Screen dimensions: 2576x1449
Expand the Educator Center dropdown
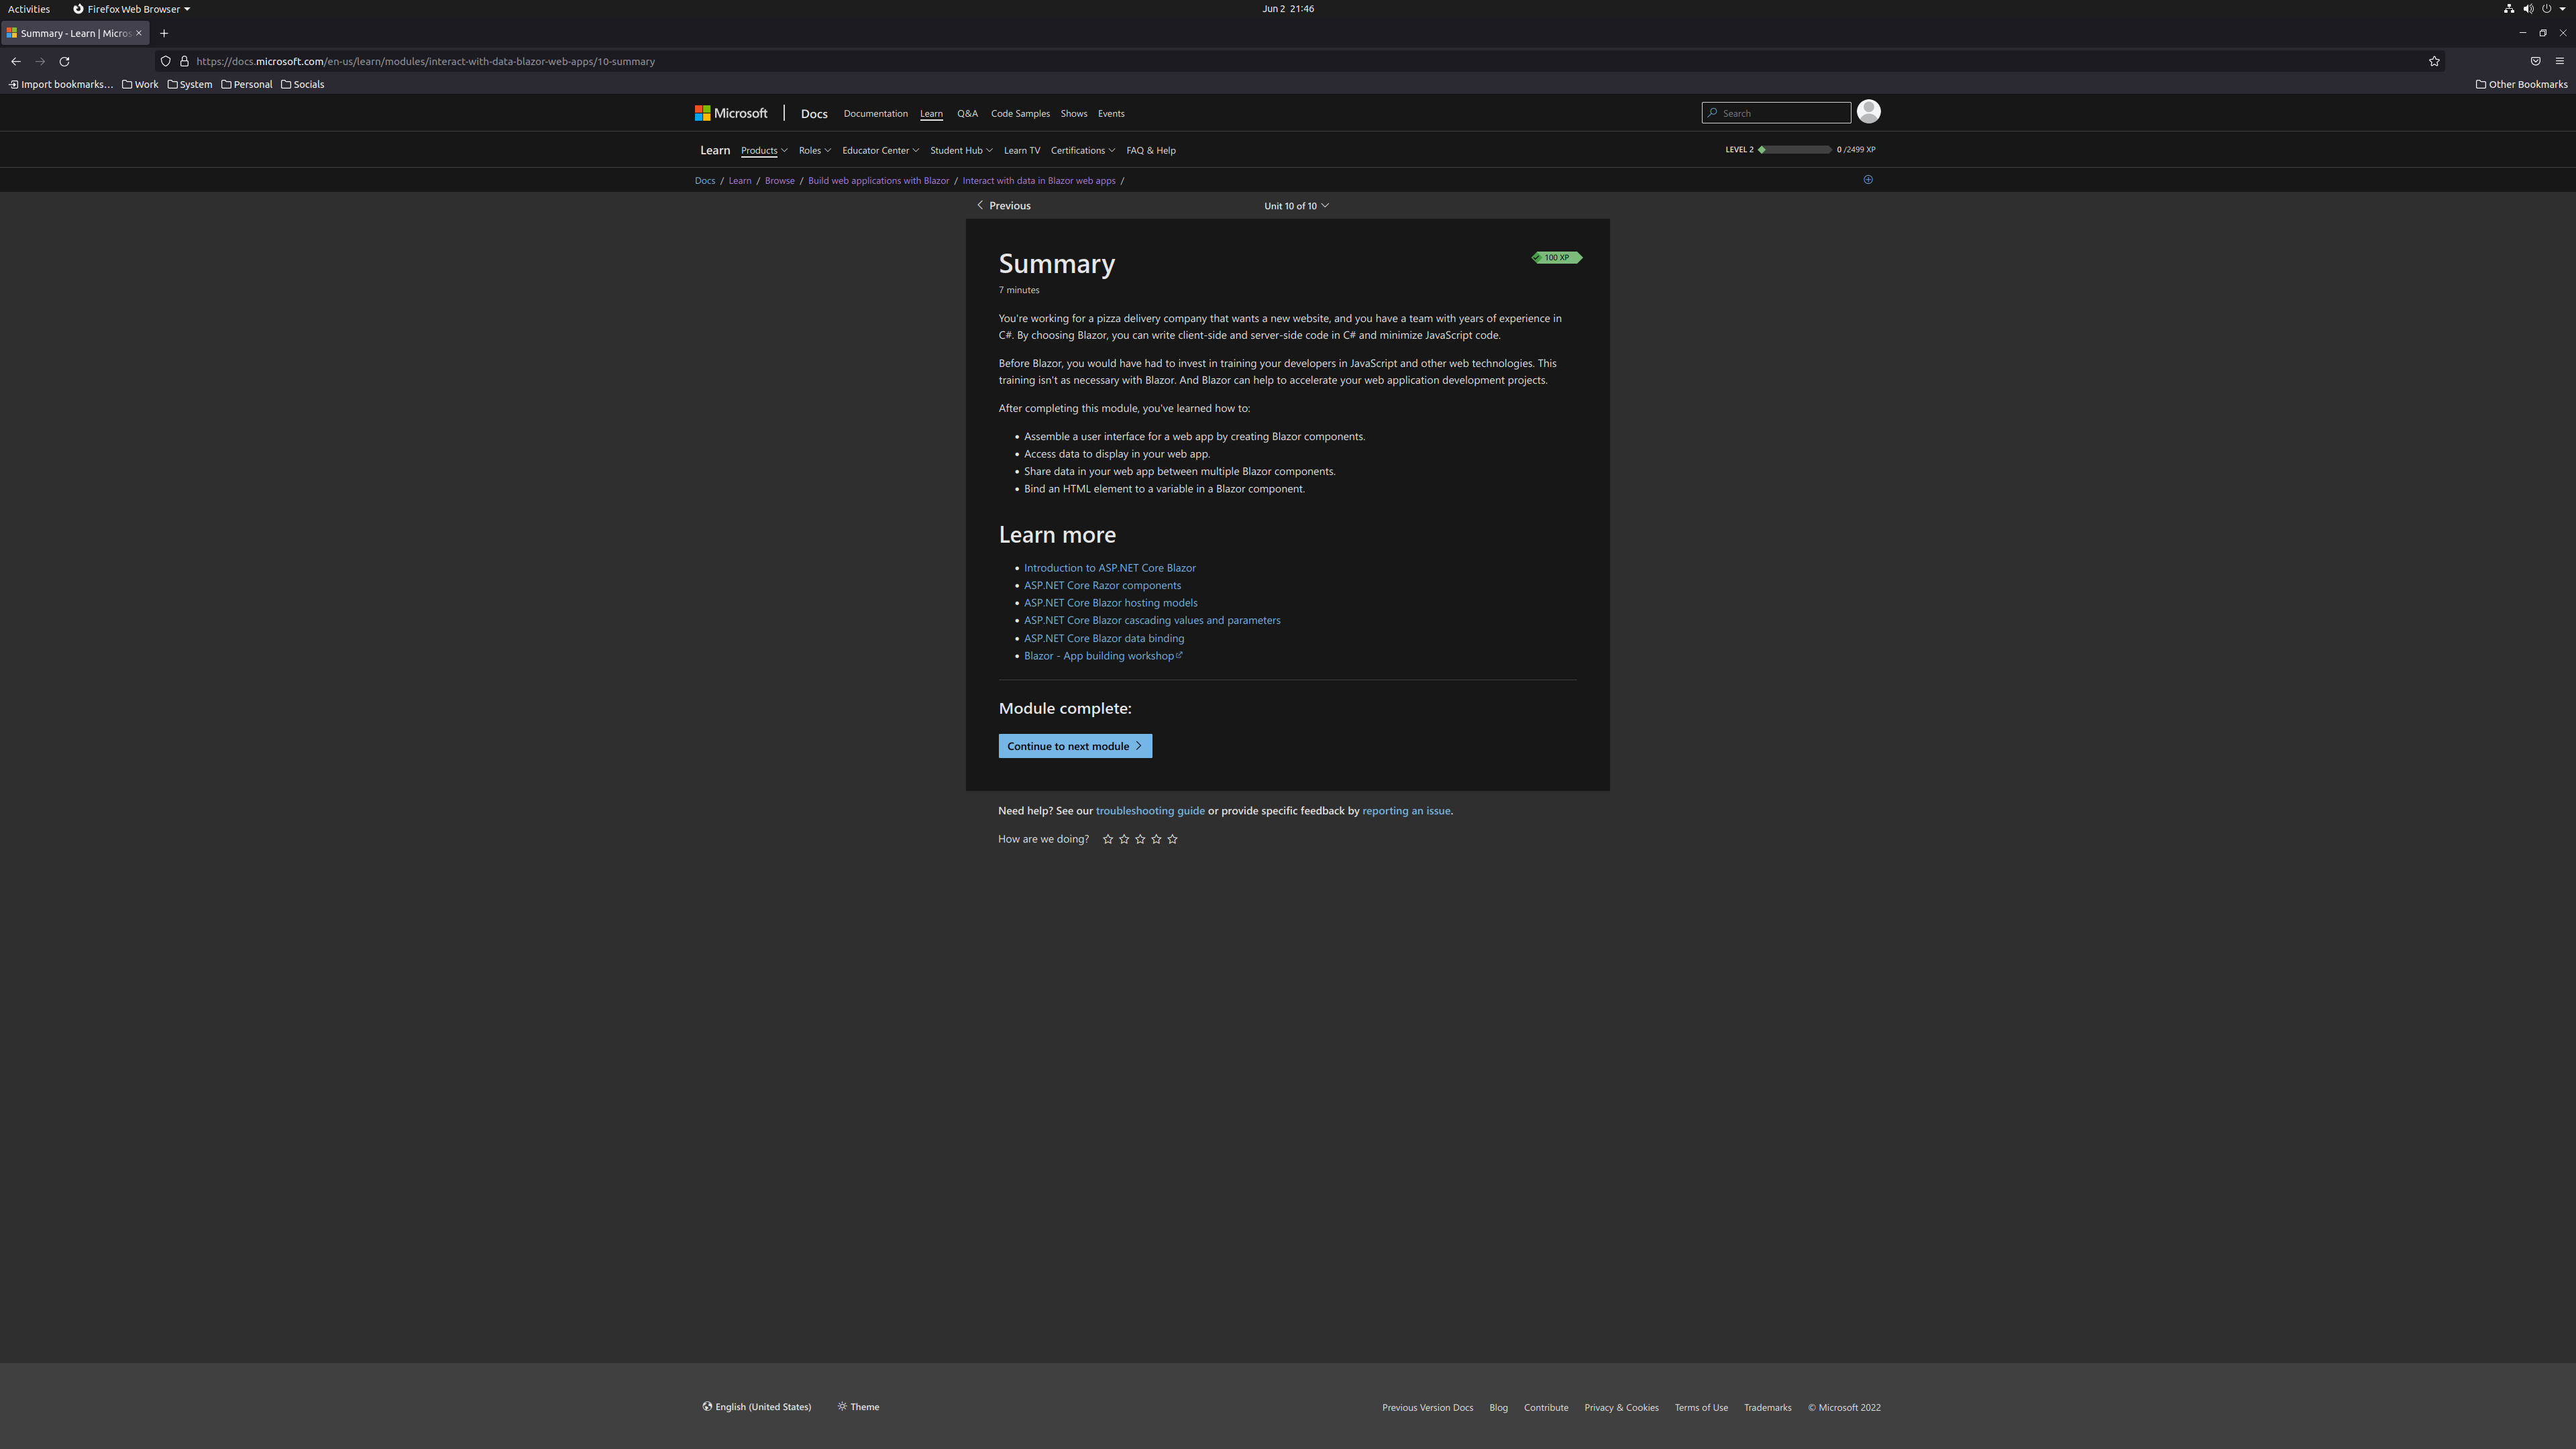tap(880, 150)
